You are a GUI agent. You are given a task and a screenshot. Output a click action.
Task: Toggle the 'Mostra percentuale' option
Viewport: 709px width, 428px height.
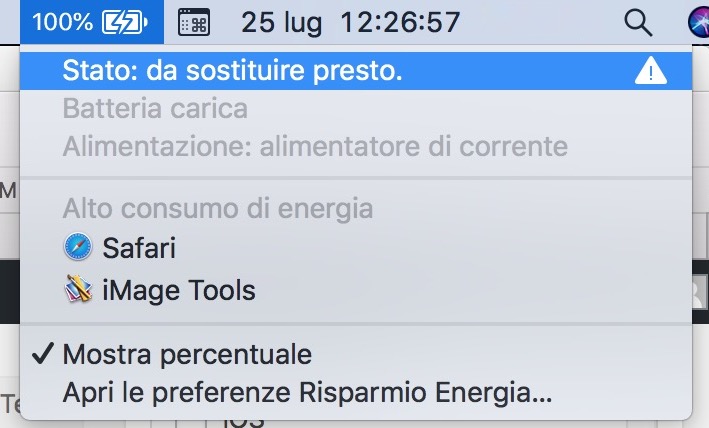[187, 353]
